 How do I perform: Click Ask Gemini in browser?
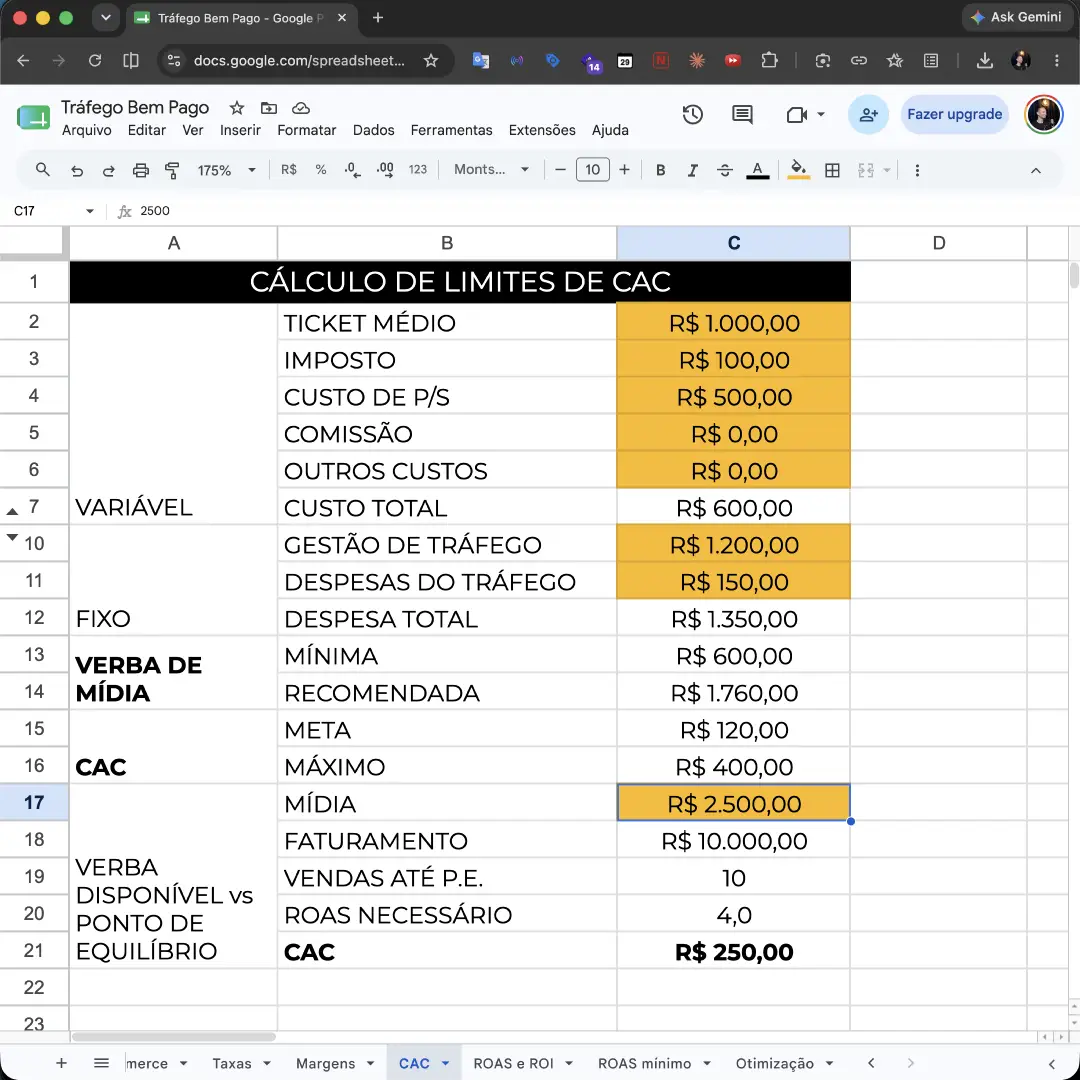(x=1016, y=17)
